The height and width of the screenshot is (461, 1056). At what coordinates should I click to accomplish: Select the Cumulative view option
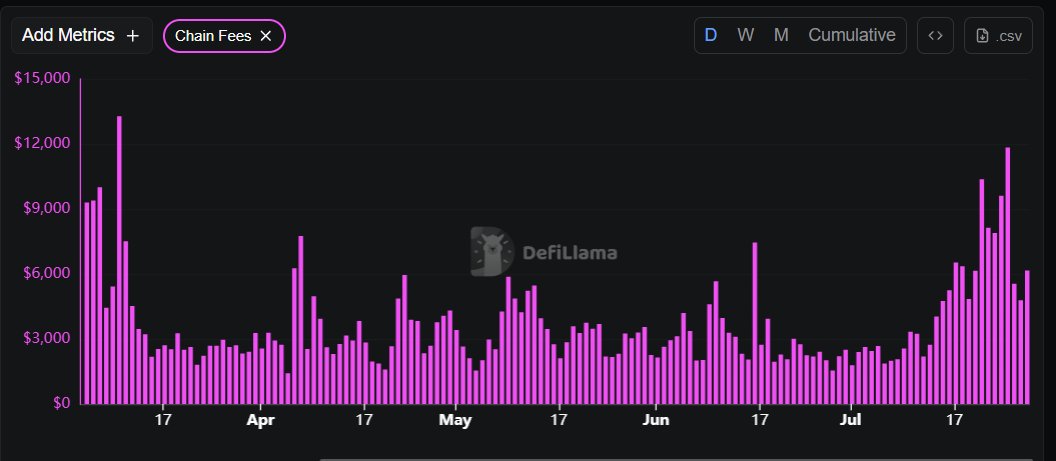(852, 35)
